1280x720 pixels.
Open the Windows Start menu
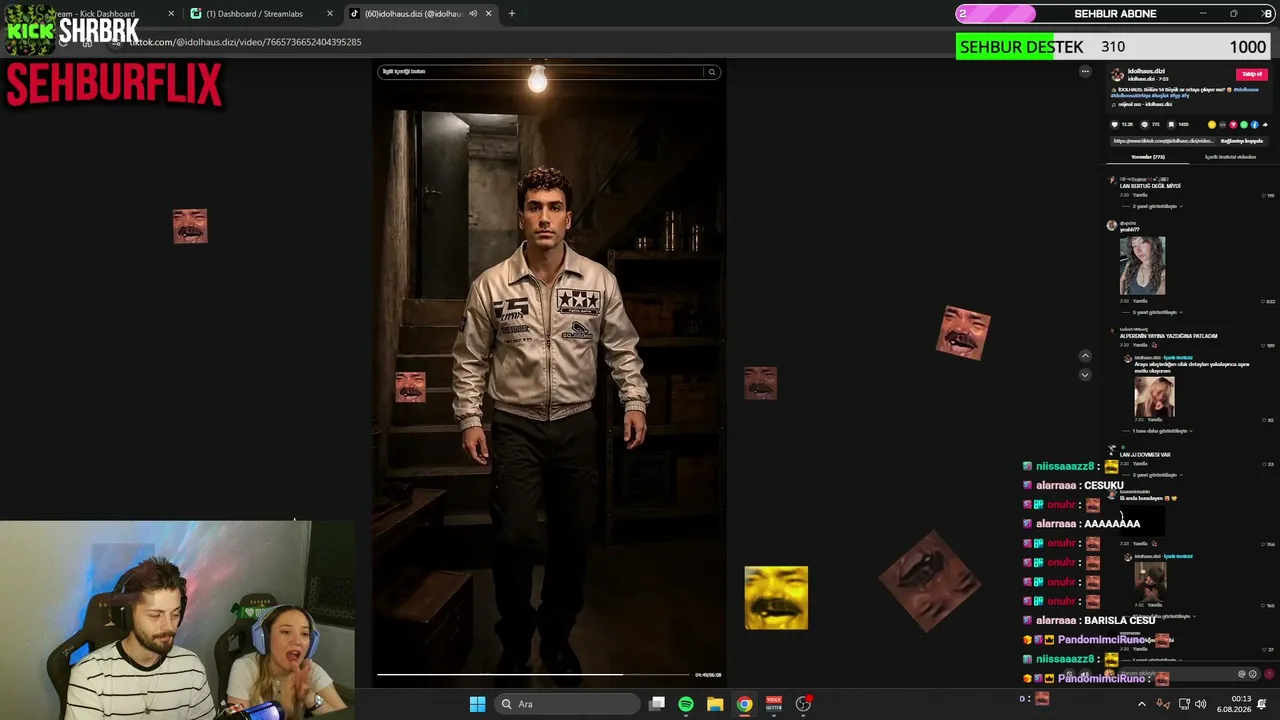coord(477,704)
